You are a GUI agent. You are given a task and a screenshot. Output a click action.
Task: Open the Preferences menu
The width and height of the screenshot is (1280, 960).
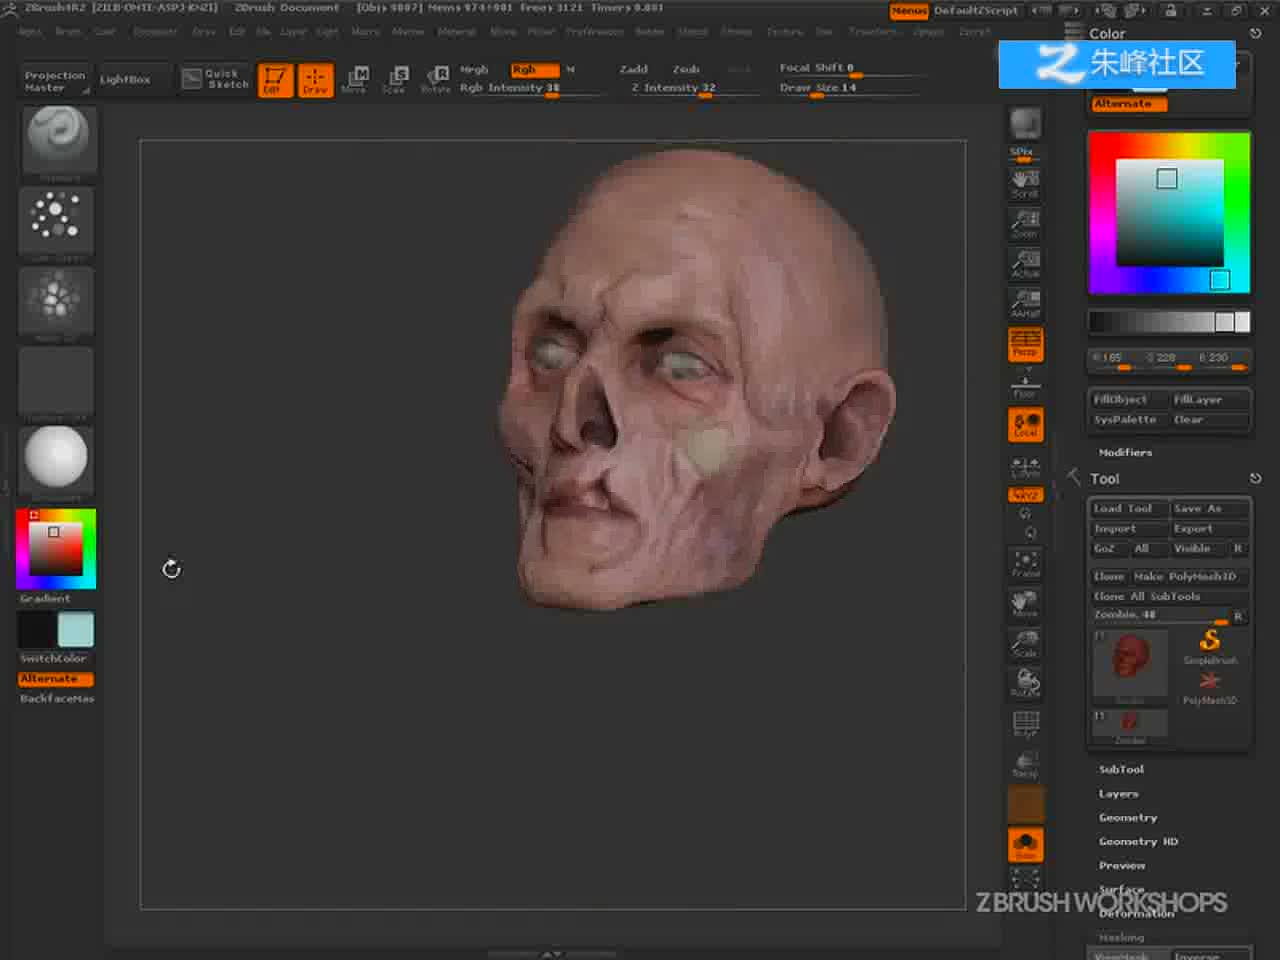tap(594, 32)
